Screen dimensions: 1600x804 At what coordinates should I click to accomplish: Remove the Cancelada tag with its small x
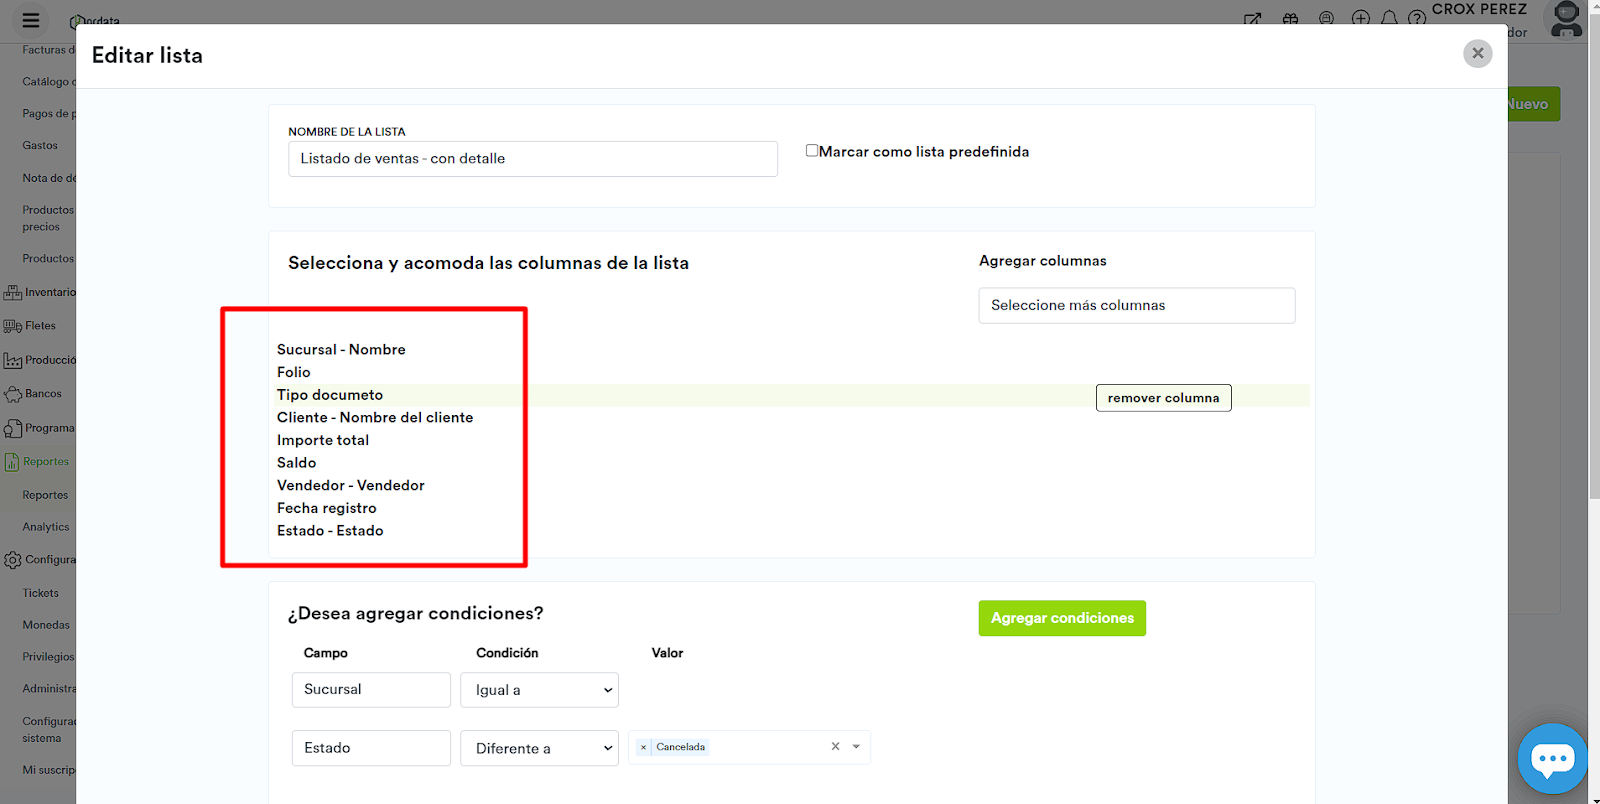643,747
